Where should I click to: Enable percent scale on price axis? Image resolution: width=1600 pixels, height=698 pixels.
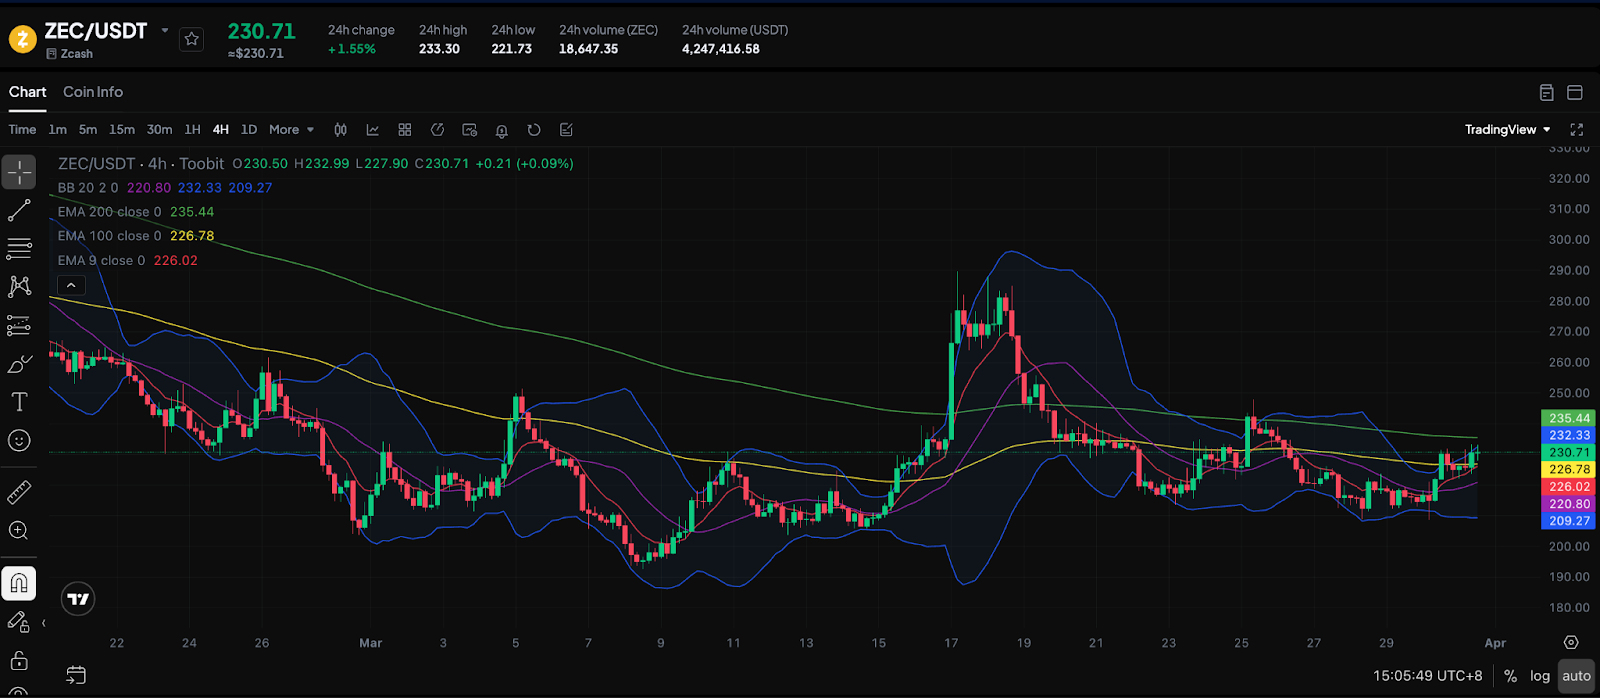[1510, 676]
